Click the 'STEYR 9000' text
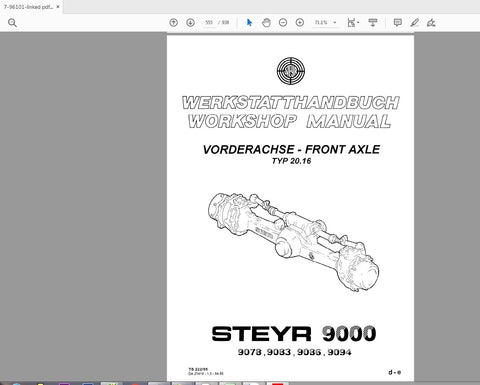 294,334
